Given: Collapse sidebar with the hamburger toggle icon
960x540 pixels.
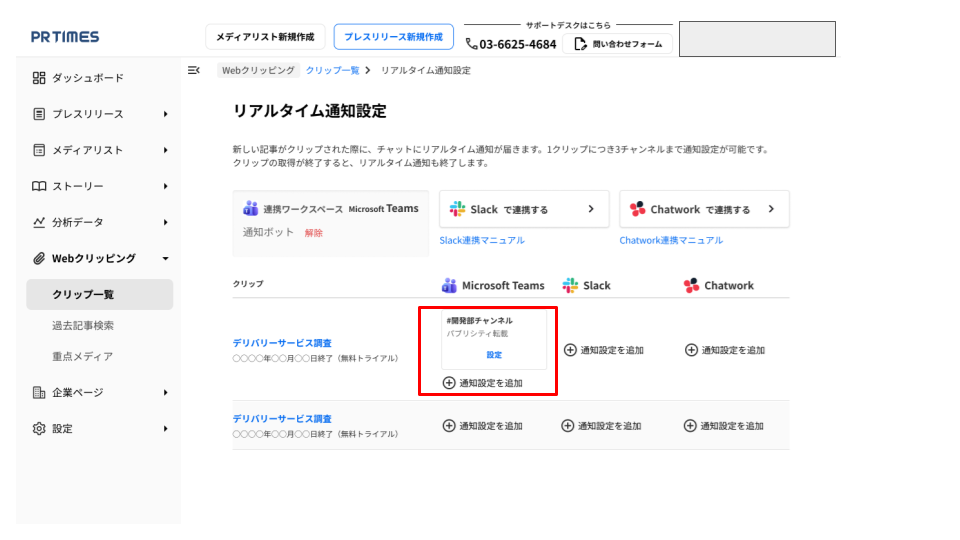Looking at the screenshot, I should point(193,70).
